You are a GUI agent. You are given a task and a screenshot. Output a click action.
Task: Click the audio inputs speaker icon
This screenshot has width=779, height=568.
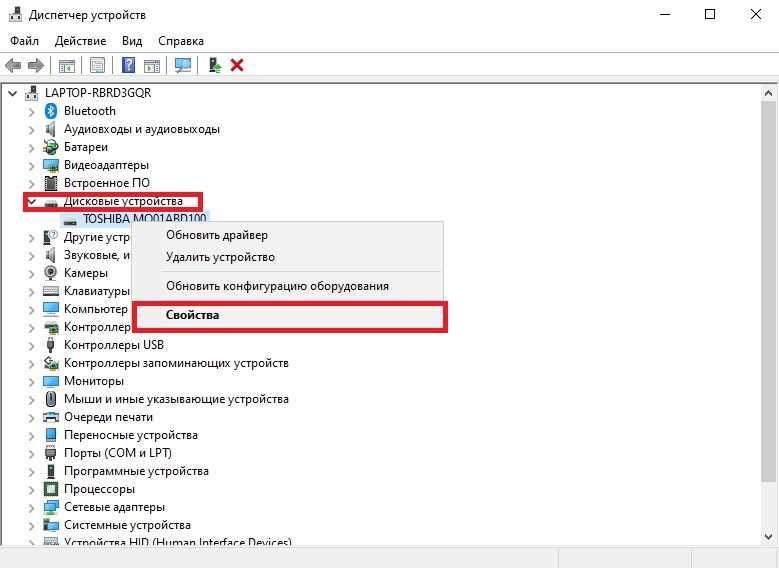coord(51,129)
